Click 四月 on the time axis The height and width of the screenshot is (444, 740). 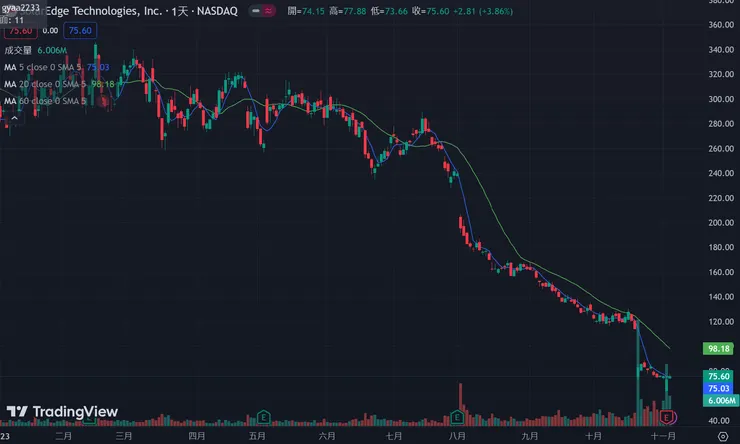tap(197, 436)
